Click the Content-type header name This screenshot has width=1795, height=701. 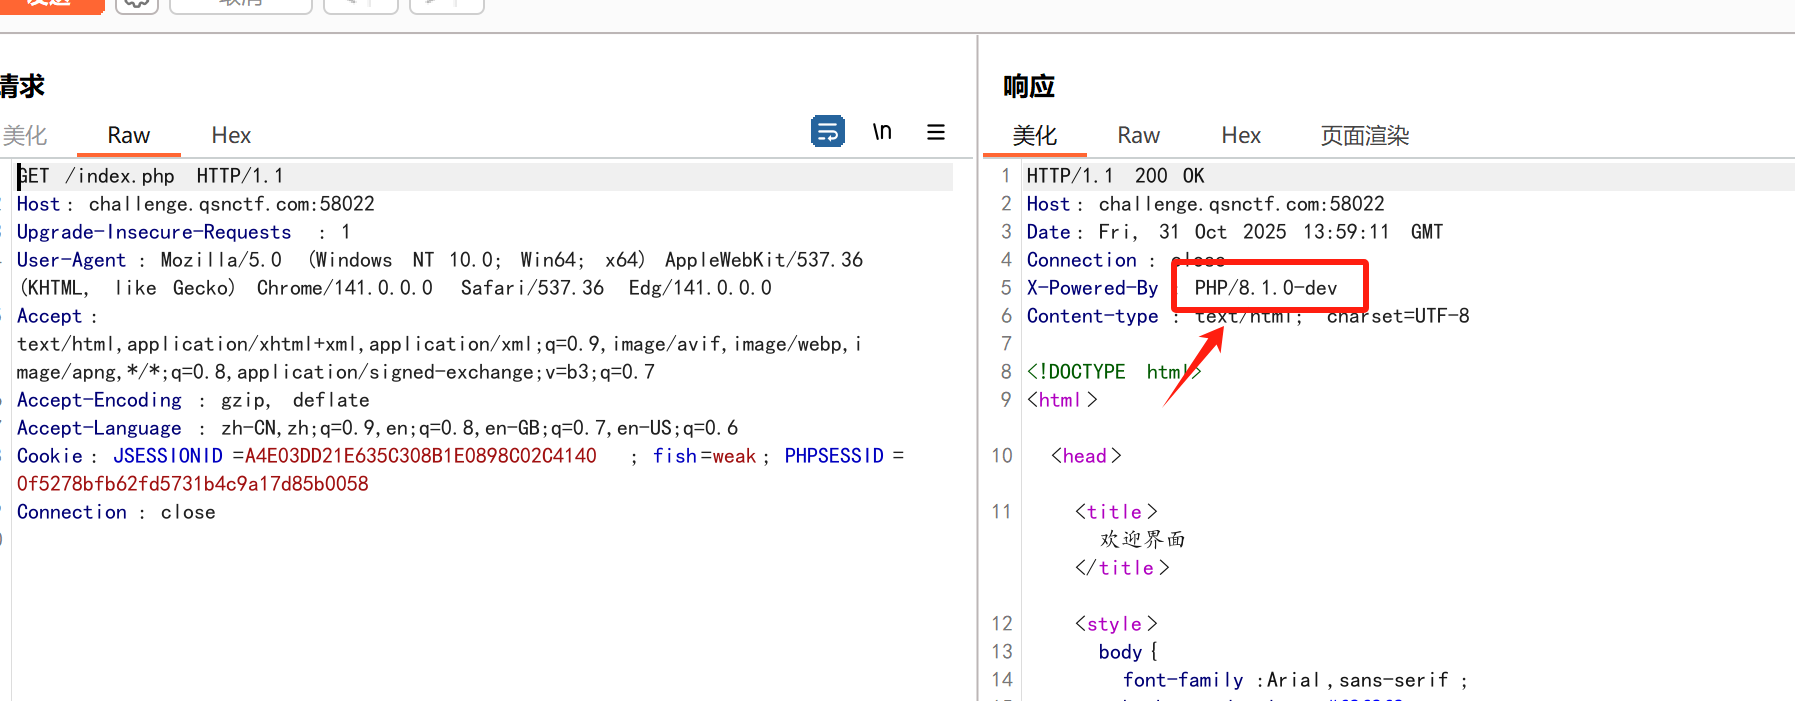1092,316
